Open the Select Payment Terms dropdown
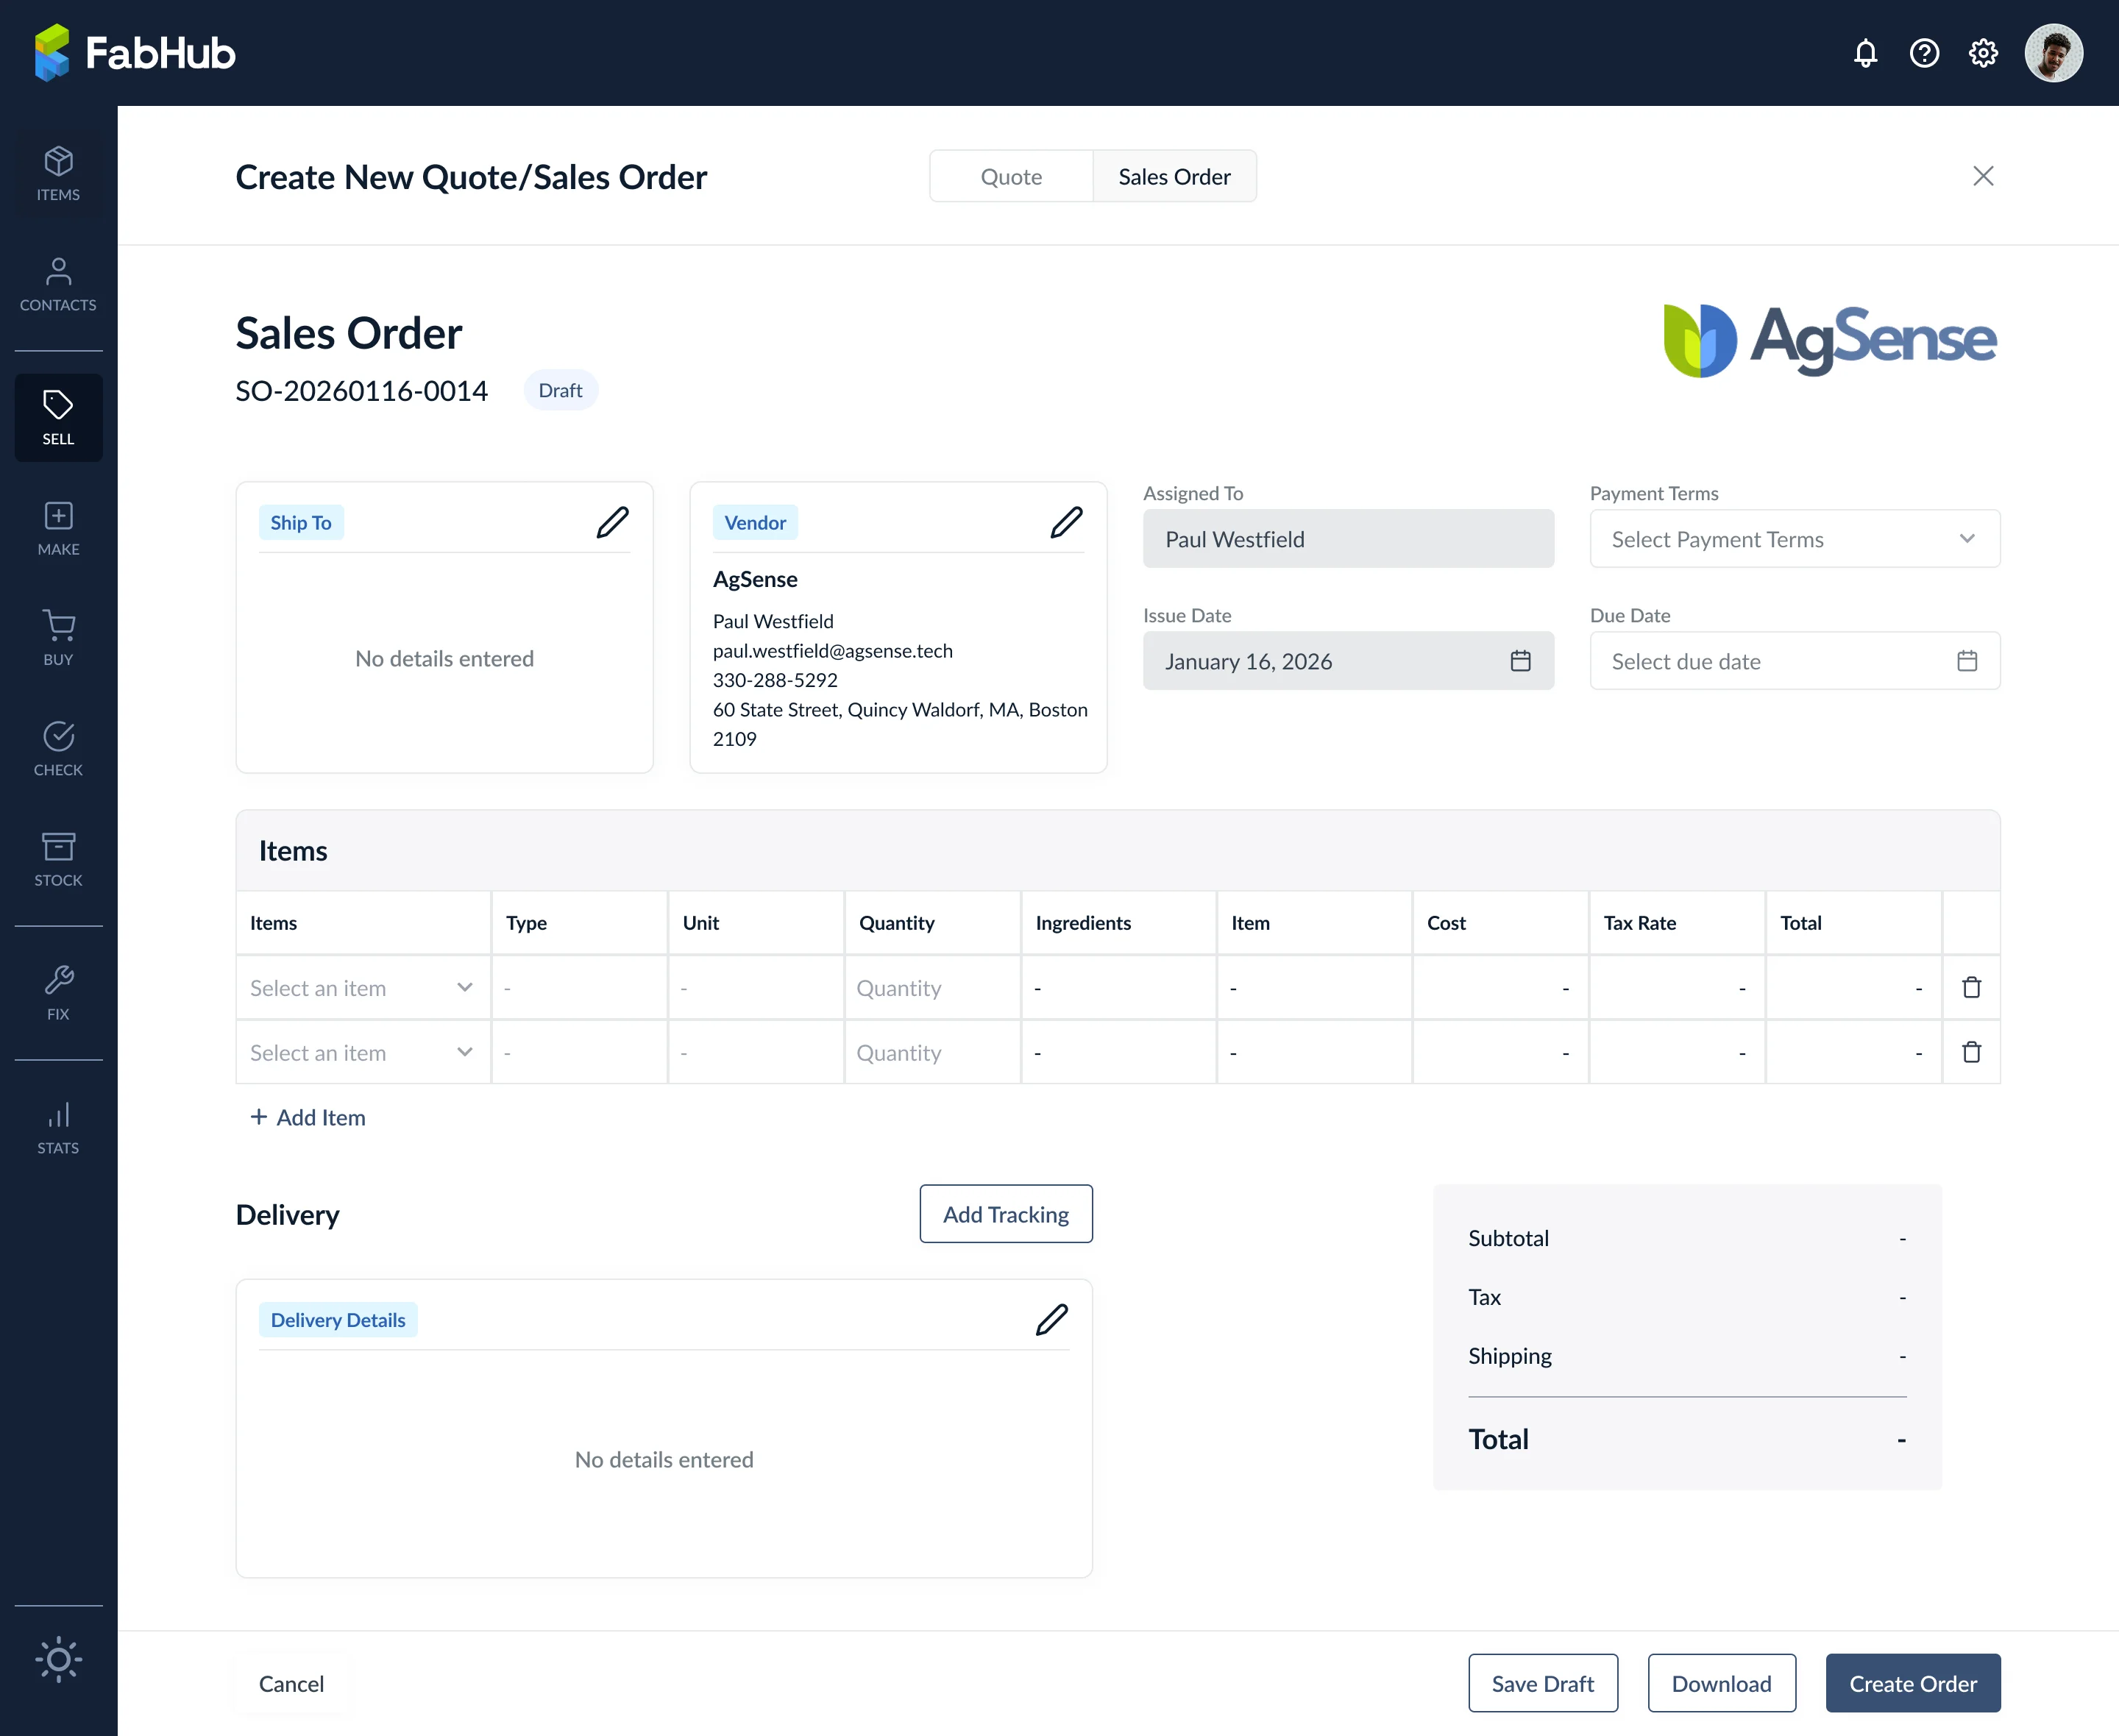Screen dimensions: 2119x1736 (1794, 539)
